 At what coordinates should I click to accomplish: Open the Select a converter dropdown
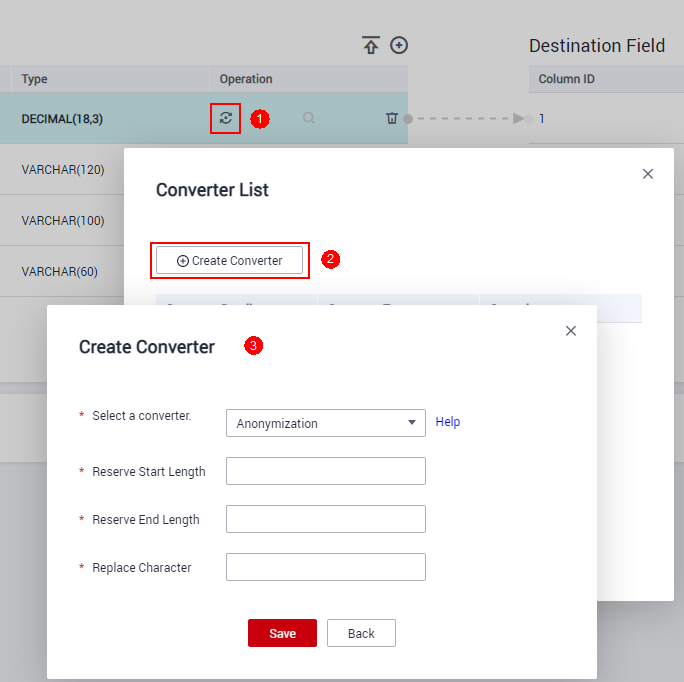tap(325, 423)
